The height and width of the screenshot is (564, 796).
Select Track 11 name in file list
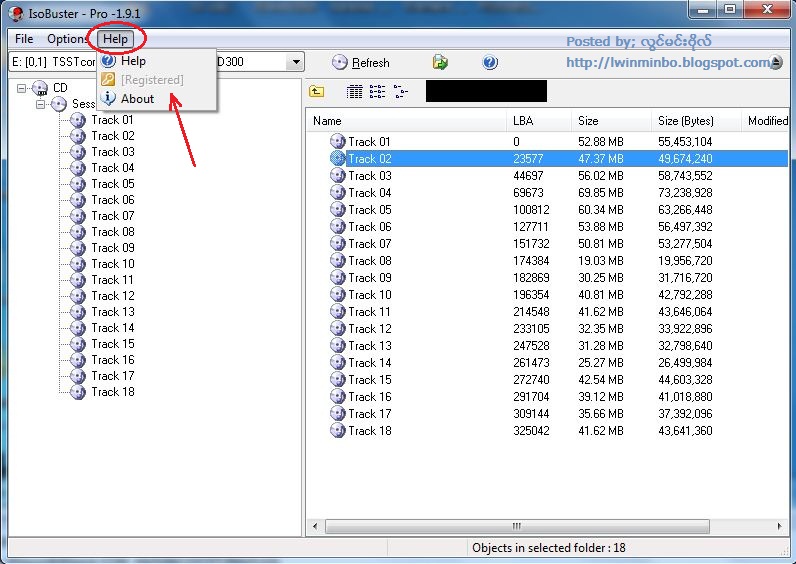point(369,312)
